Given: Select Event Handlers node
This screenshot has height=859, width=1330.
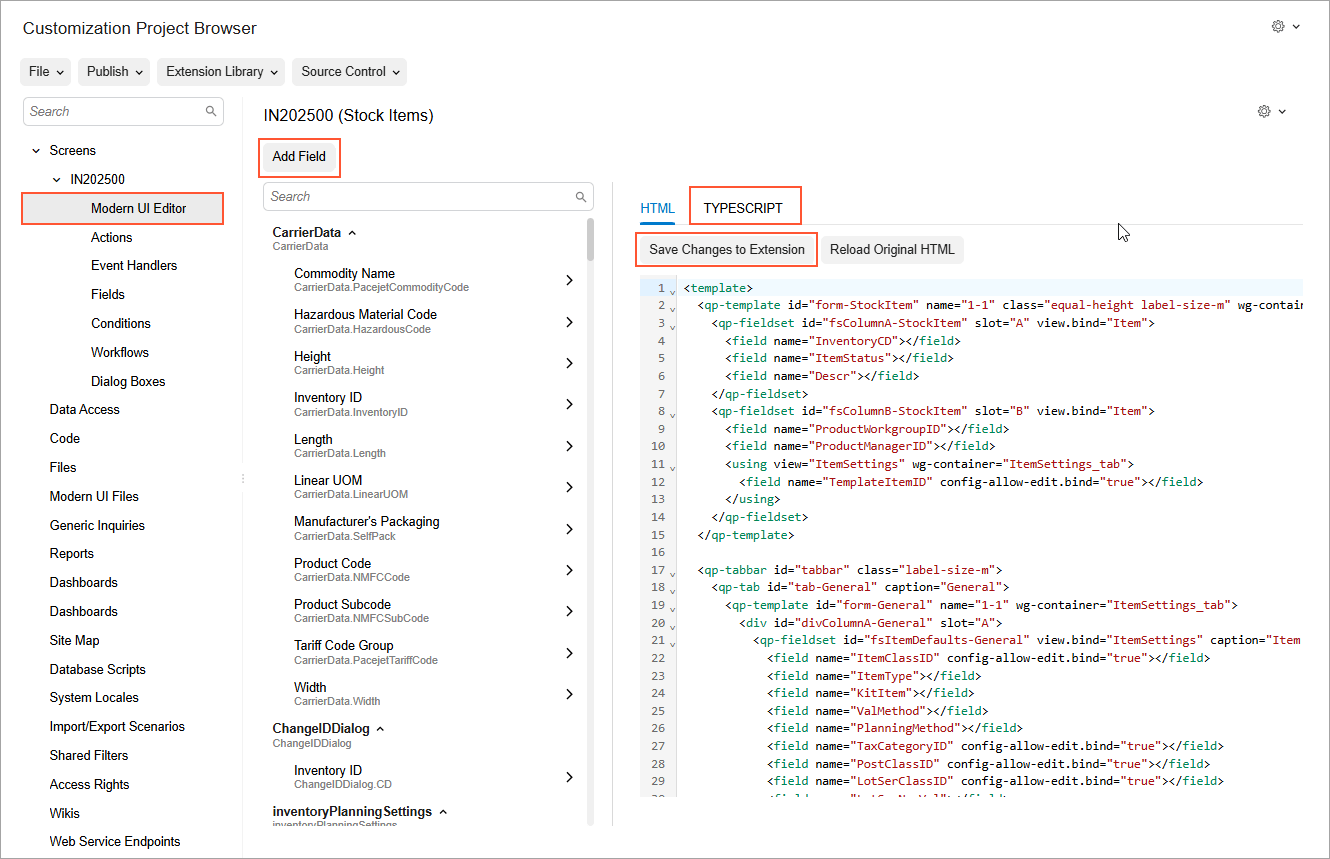Looking at the screenshot, I should point(134,266).
